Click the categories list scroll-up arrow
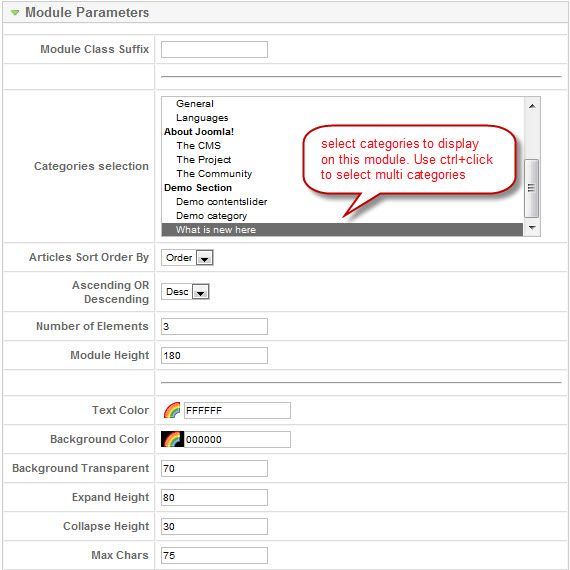The width and height of the screenshot is (570, 570). point(532,106)
